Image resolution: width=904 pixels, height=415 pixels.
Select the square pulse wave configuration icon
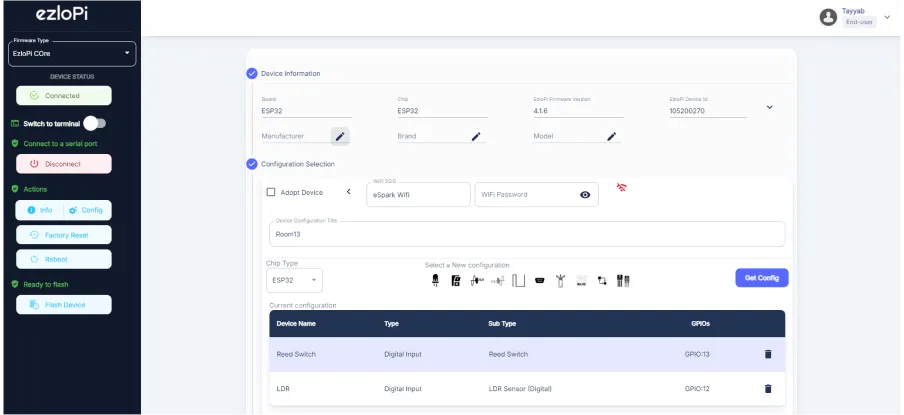point(518,281)
